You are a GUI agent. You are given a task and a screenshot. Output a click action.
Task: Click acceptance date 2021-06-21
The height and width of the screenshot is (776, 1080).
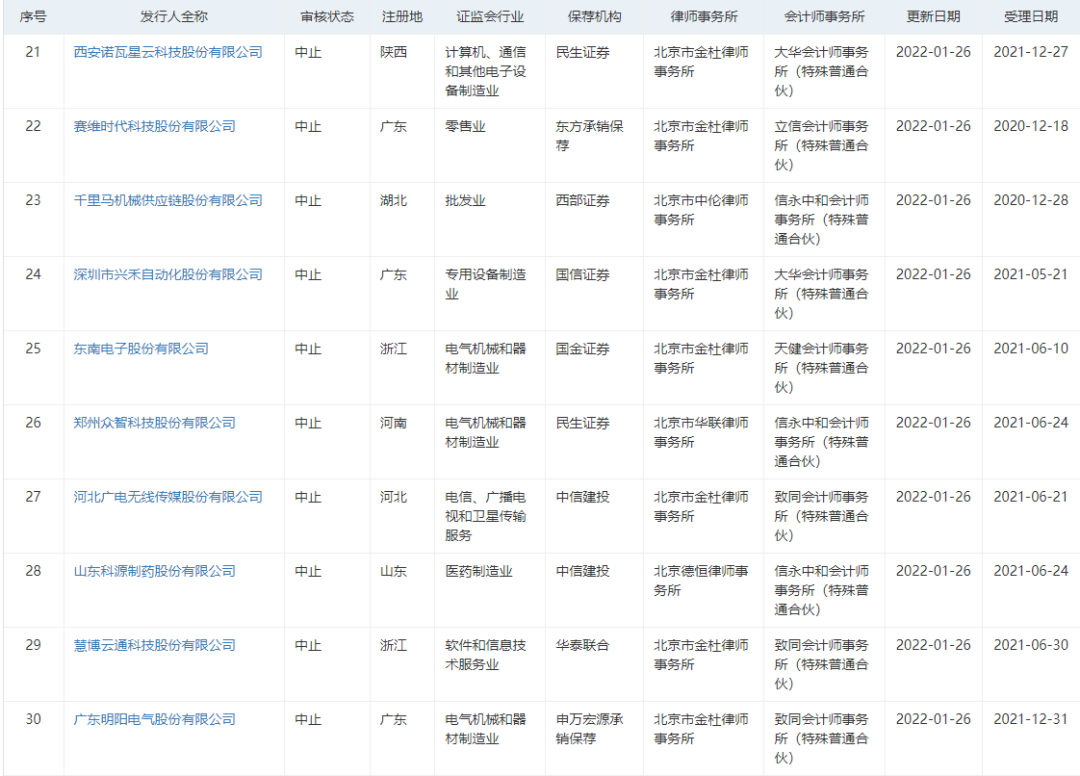tap(1031, 497)
